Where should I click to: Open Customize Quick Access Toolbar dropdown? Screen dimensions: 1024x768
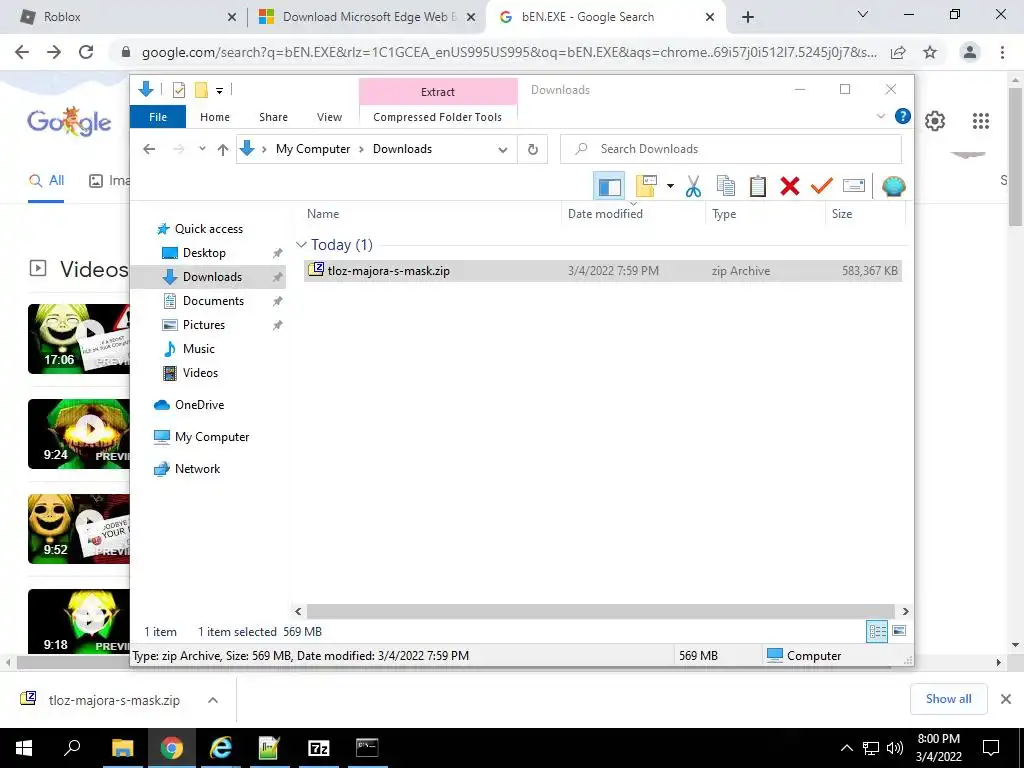(x=219, y=91)
